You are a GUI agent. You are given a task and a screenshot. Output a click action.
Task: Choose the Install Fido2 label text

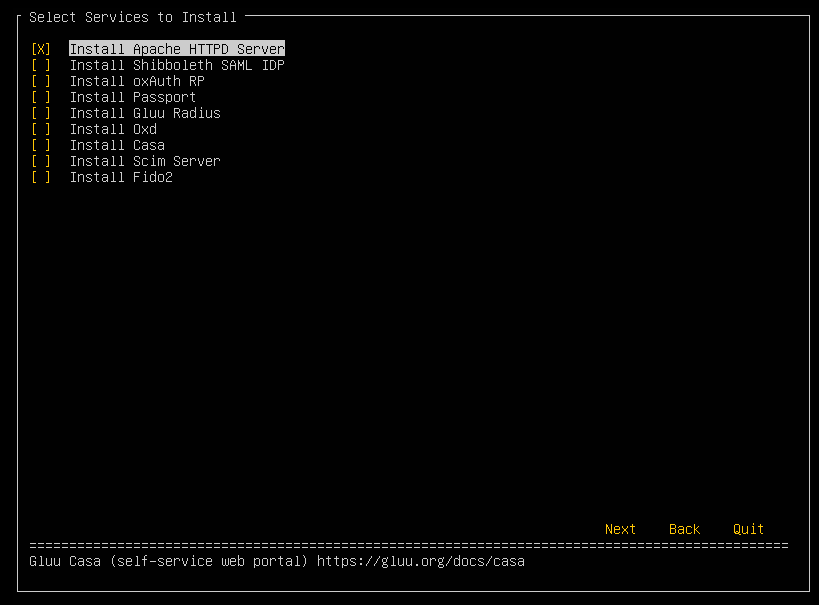pos(121,177)
